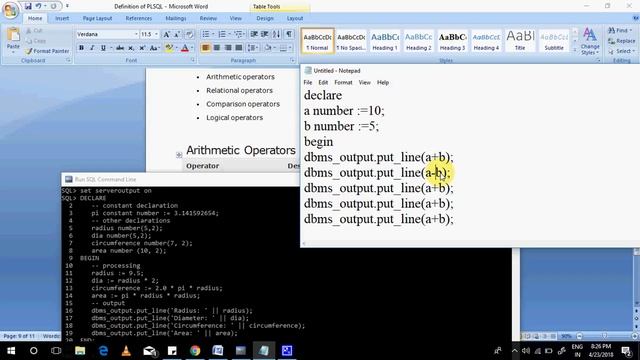Screen dimensions: 640x360
Task: Toggle Justify alignment
Action: 239,48
